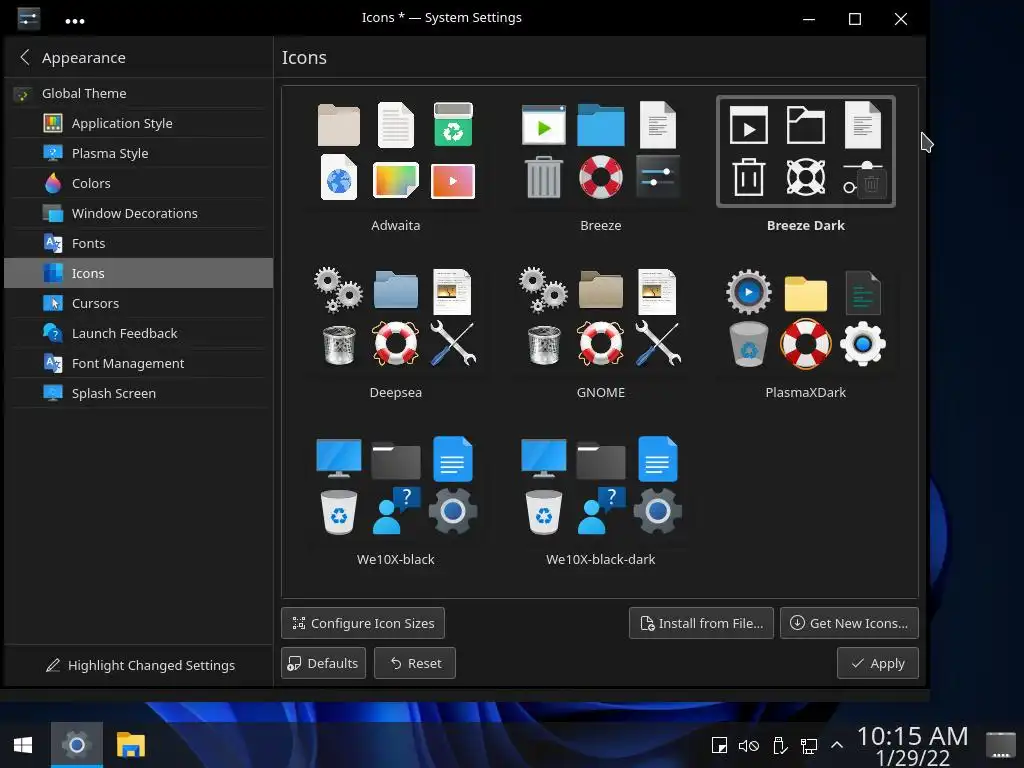Click System Settings taskbar icon
The width and height of the screenshot is (1024, 768).
[77, 745]
